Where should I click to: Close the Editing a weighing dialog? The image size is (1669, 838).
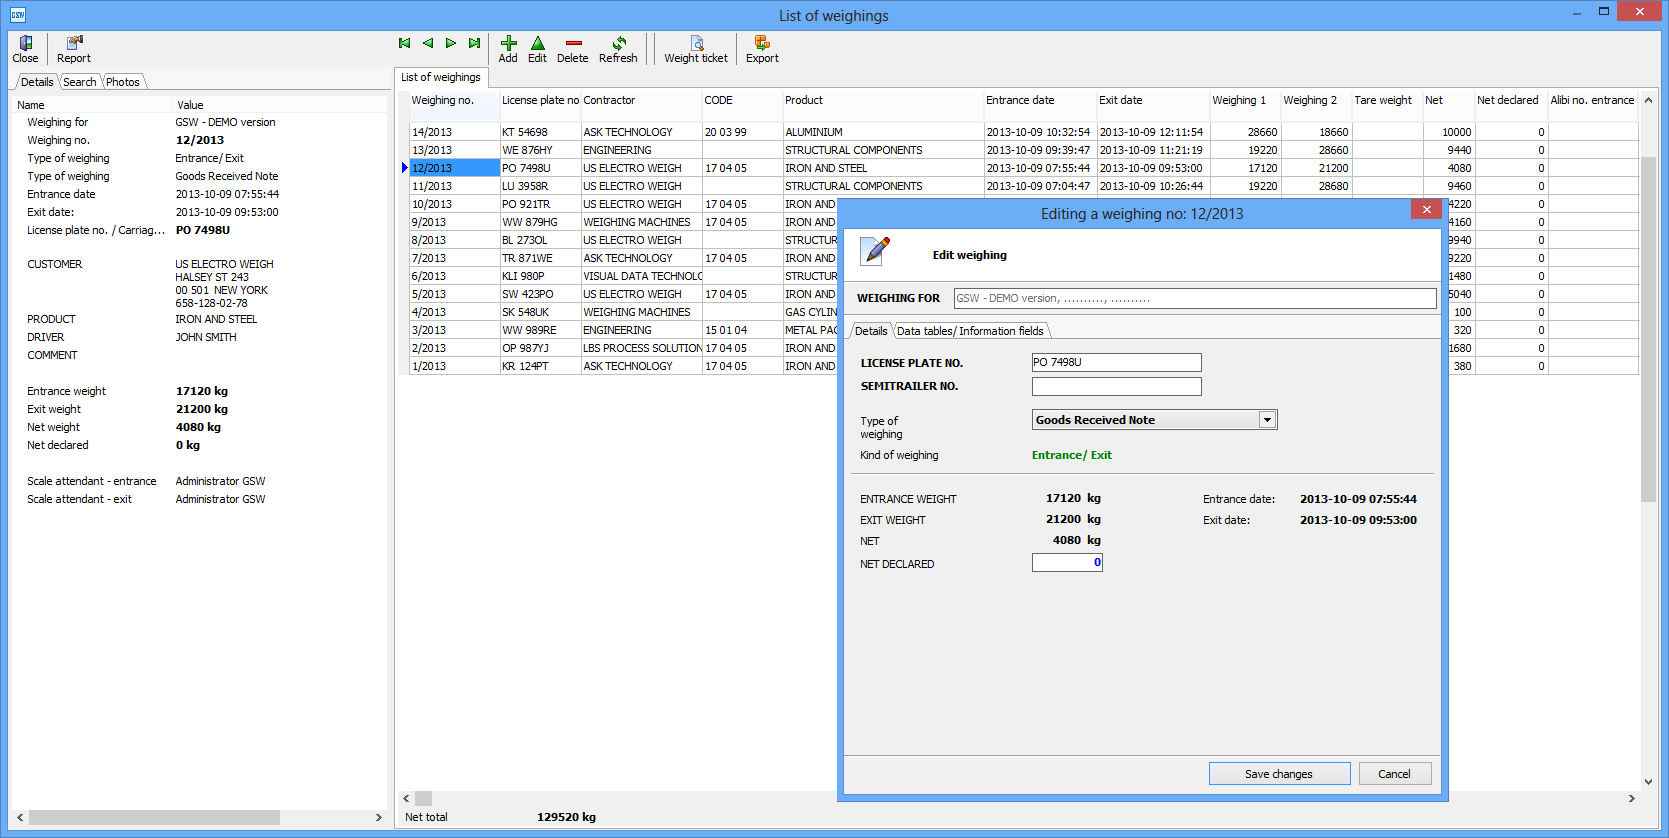(x=1426, y=209)
